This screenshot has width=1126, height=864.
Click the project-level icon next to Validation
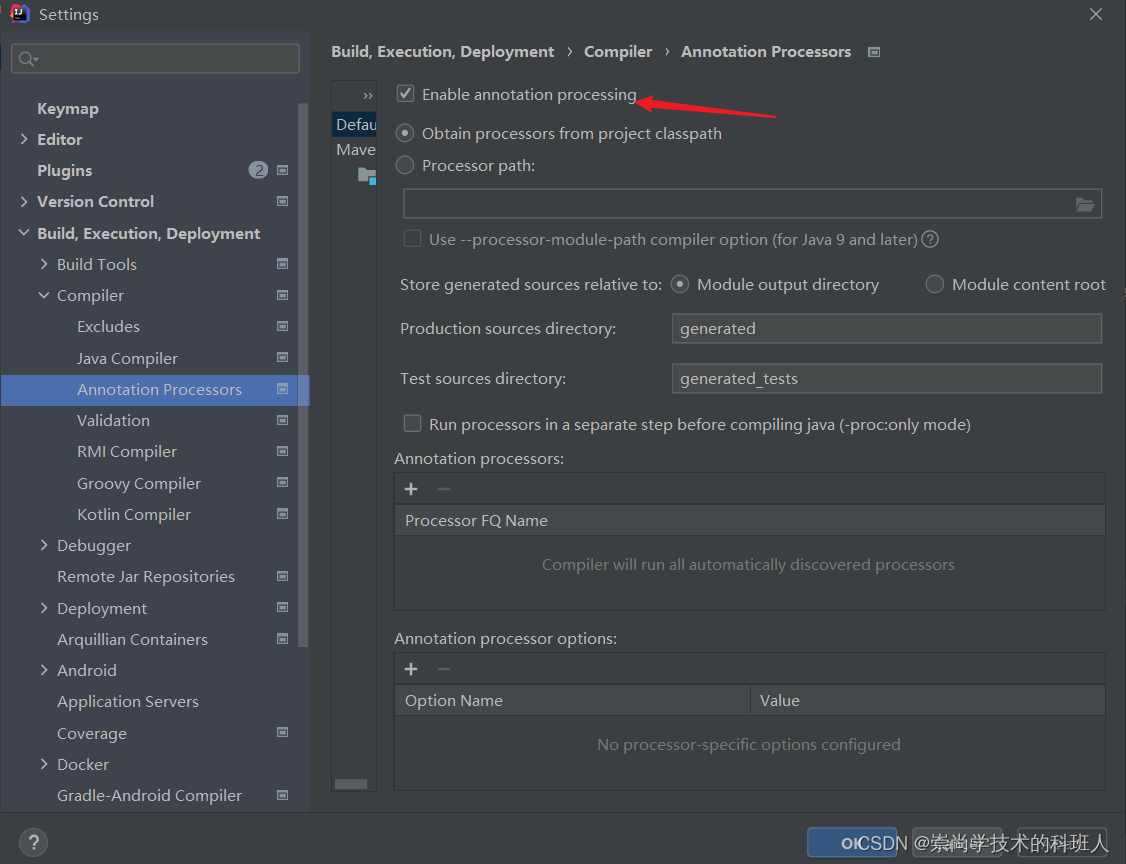click(282, 419)
